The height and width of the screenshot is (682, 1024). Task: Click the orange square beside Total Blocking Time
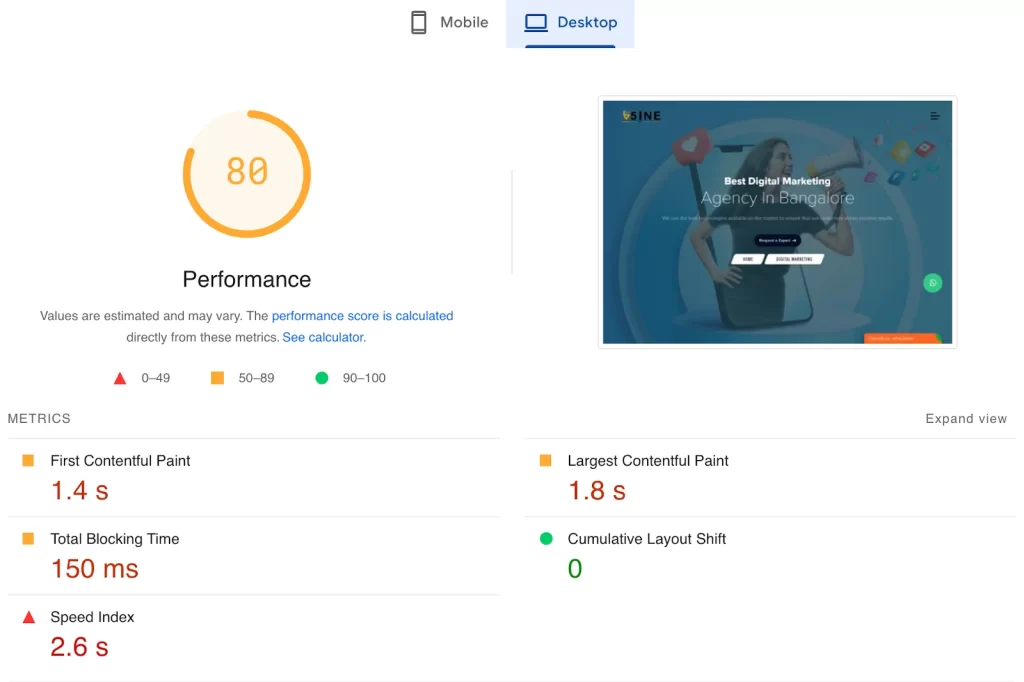coord(30,539)
